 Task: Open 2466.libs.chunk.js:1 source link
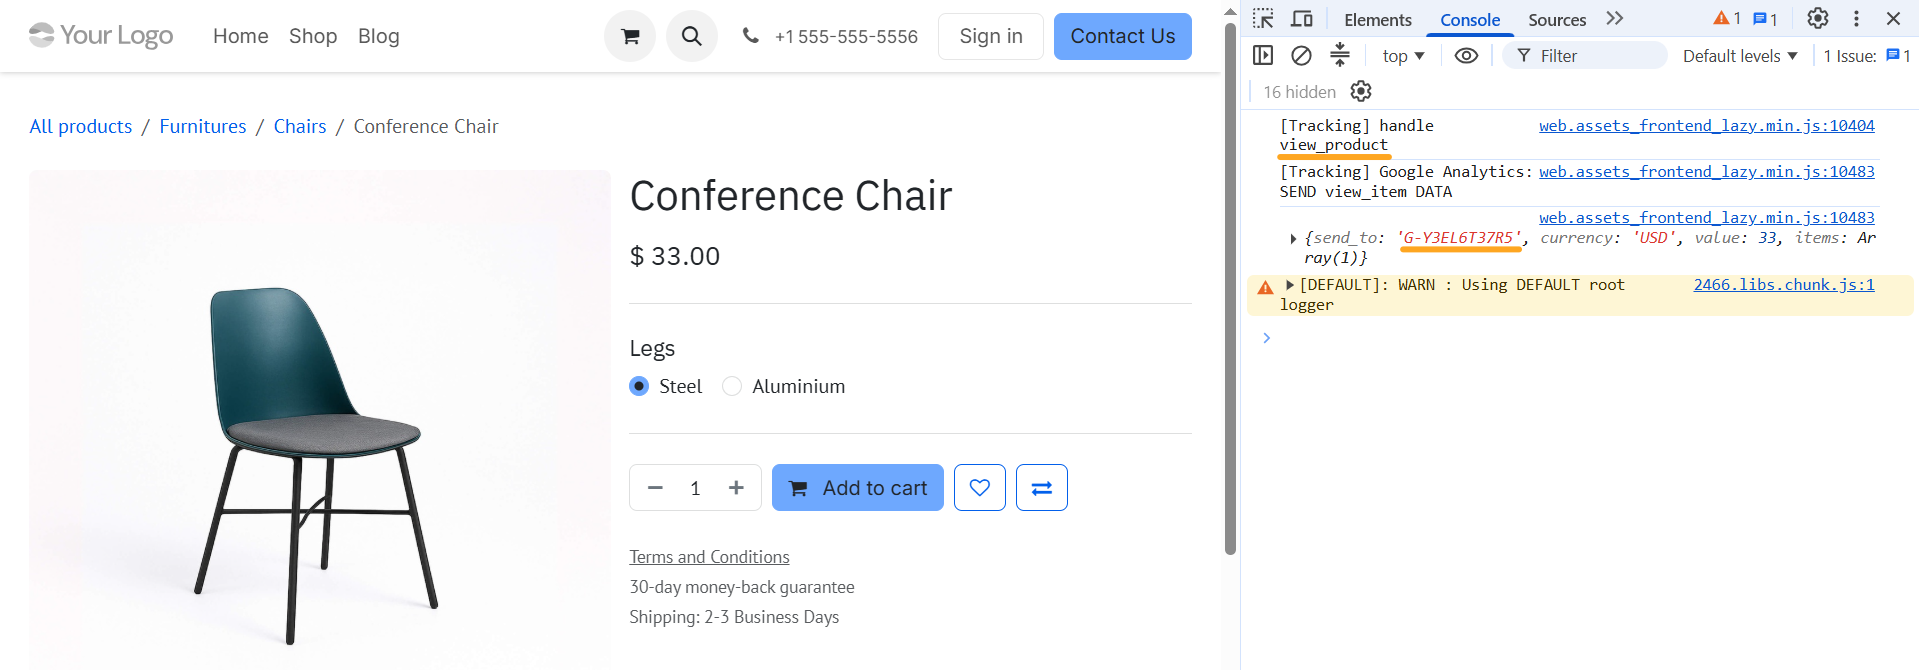(x=1784, y=285)
